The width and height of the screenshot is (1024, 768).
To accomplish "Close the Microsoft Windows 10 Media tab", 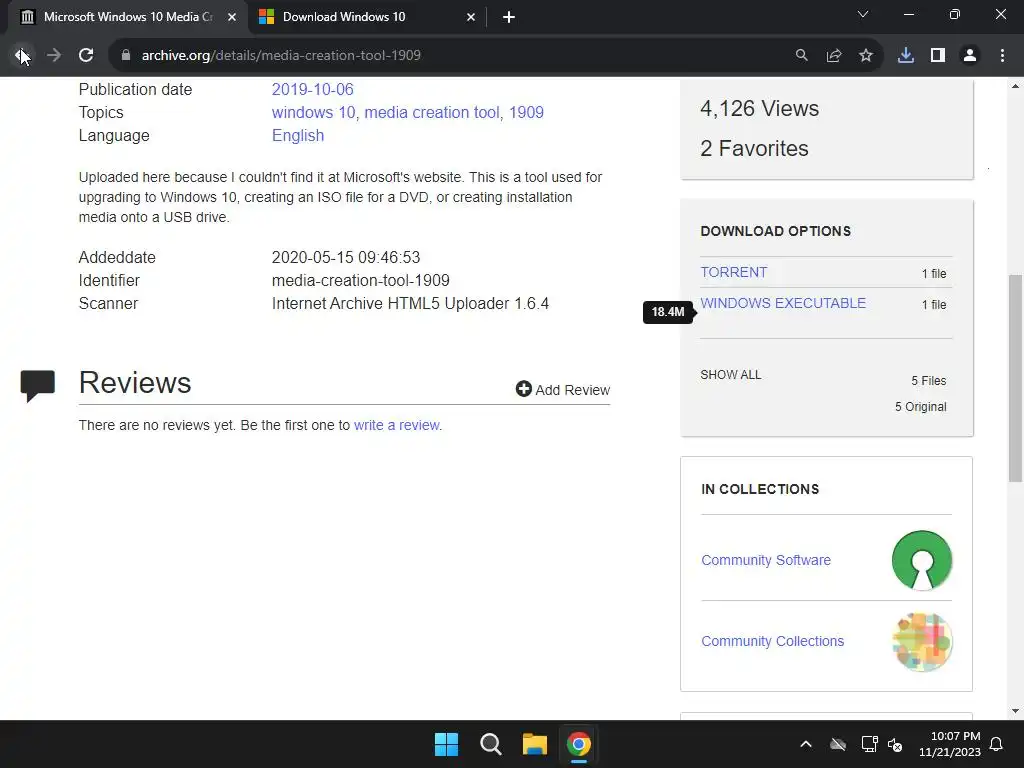I will click(232, 17).
